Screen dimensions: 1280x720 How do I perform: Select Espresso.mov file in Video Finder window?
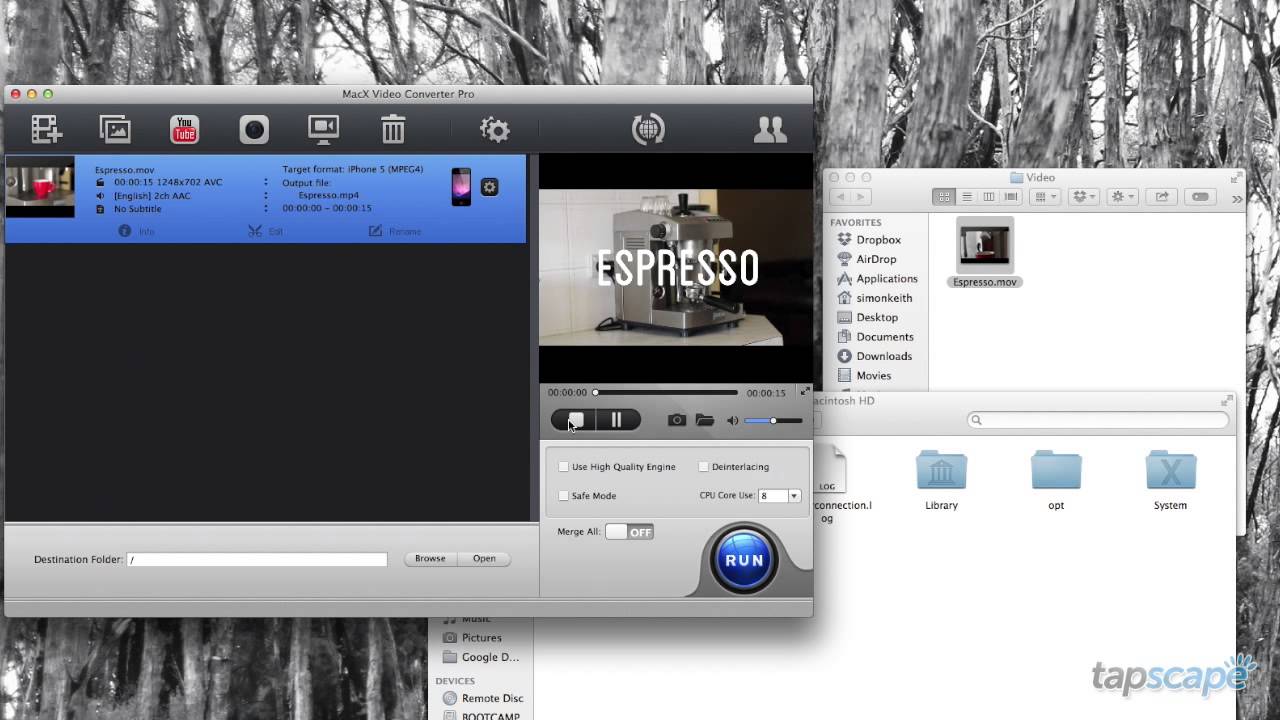point(985,254)
